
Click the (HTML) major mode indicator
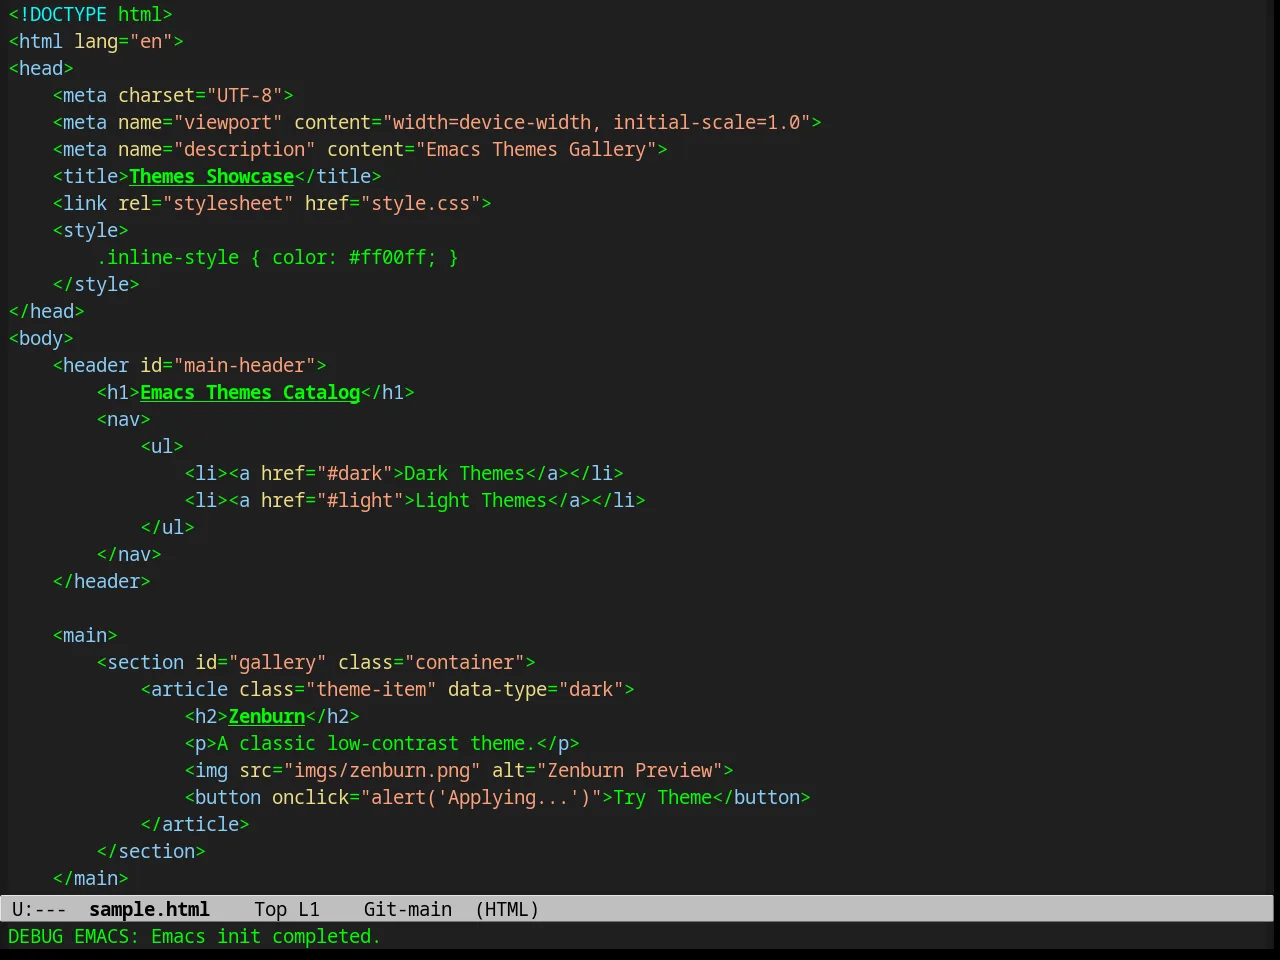coord(507,909)
